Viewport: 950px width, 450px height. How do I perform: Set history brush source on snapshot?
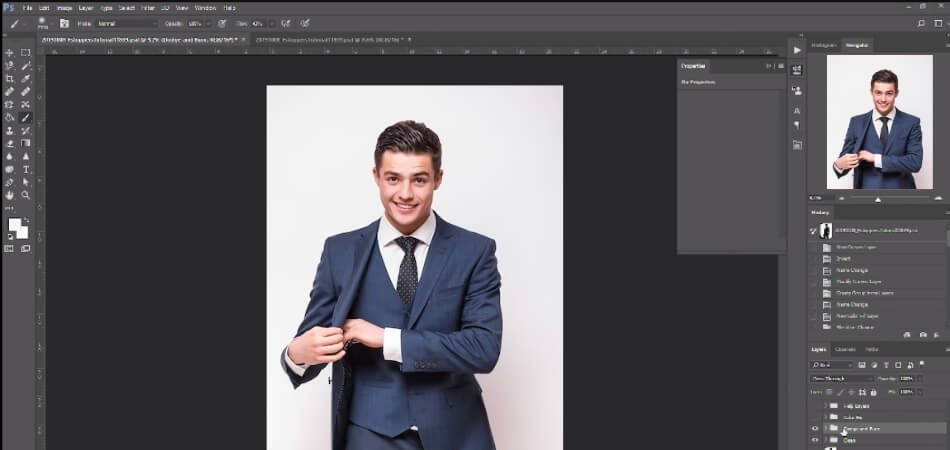tap(814, 230)
